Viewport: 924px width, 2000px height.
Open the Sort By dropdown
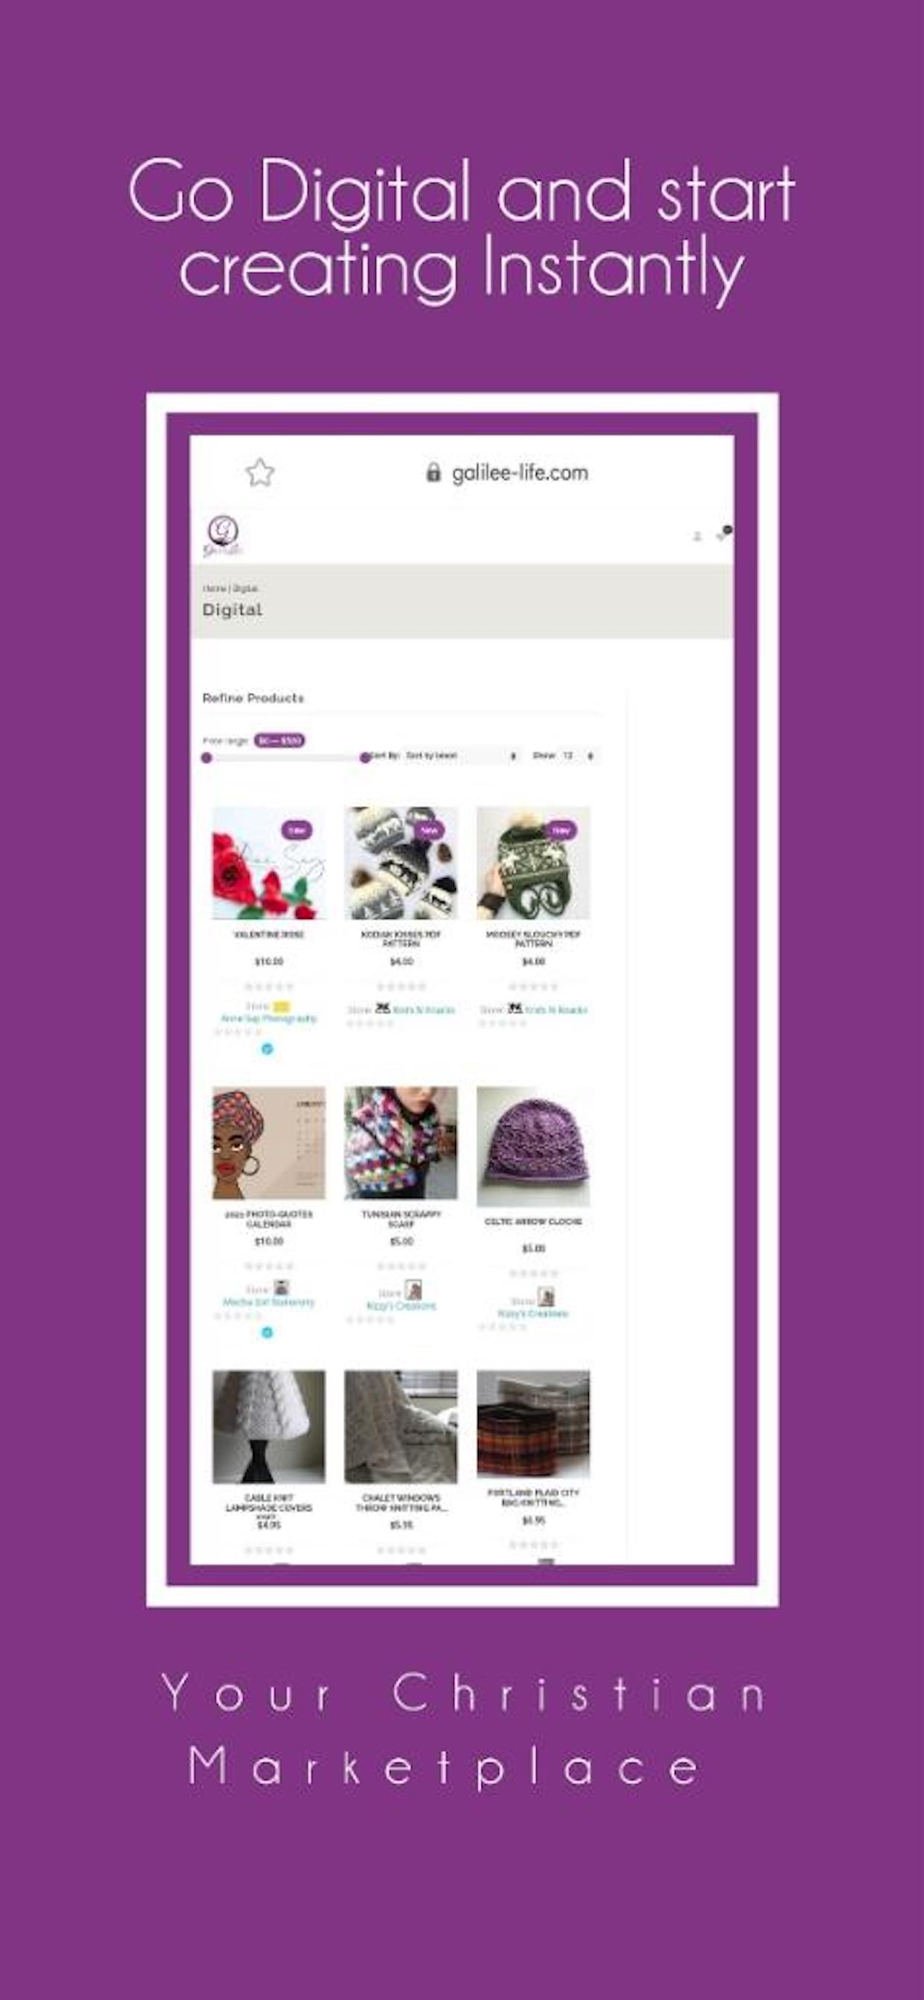point(461,756)
